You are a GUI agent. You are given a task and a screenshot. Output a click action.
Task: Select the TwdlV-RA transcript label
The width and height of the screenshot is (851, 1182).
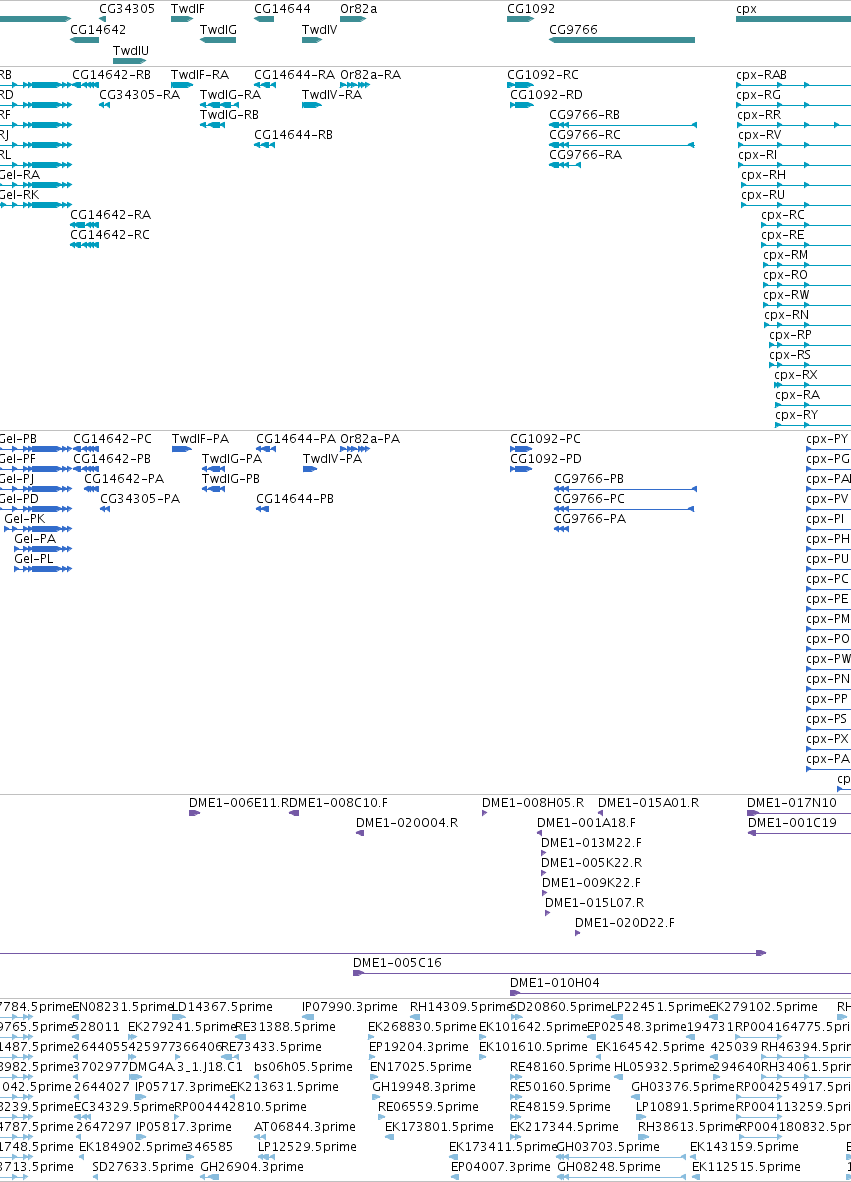pyautogui.click(x=332, y=95)
